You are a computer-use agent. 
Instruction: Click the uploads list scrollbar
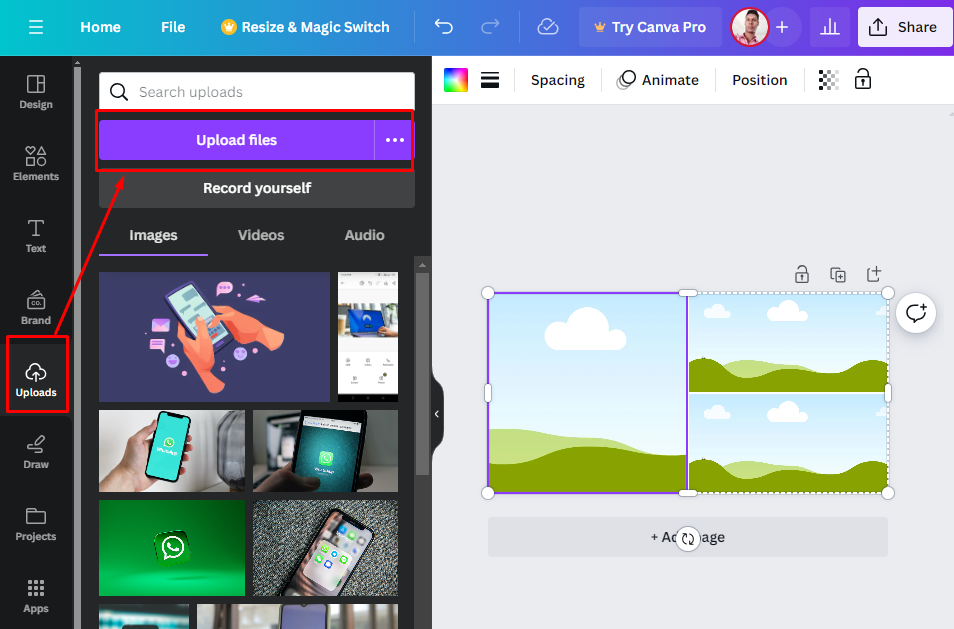[x=422, y=374]
